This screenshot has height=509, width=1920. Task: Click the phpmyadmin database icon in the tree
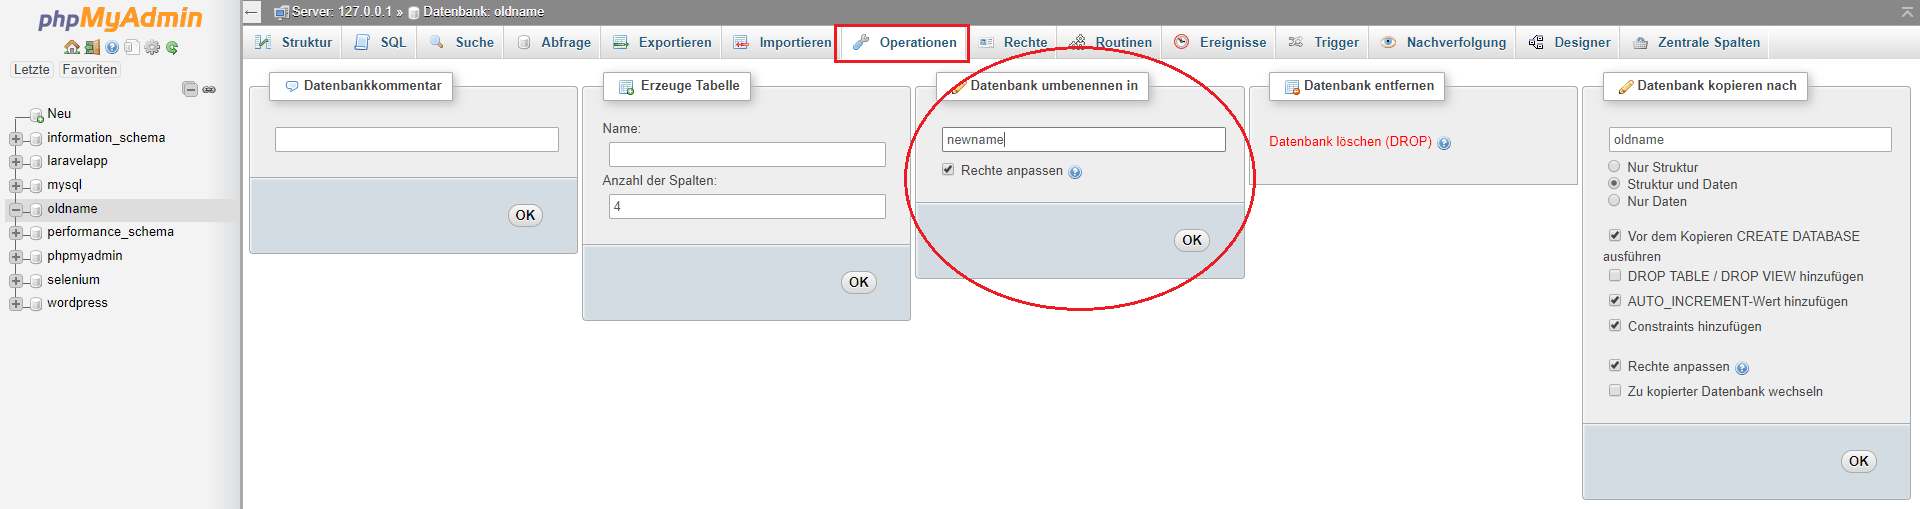pyautogui.click(x=36, y=257)
